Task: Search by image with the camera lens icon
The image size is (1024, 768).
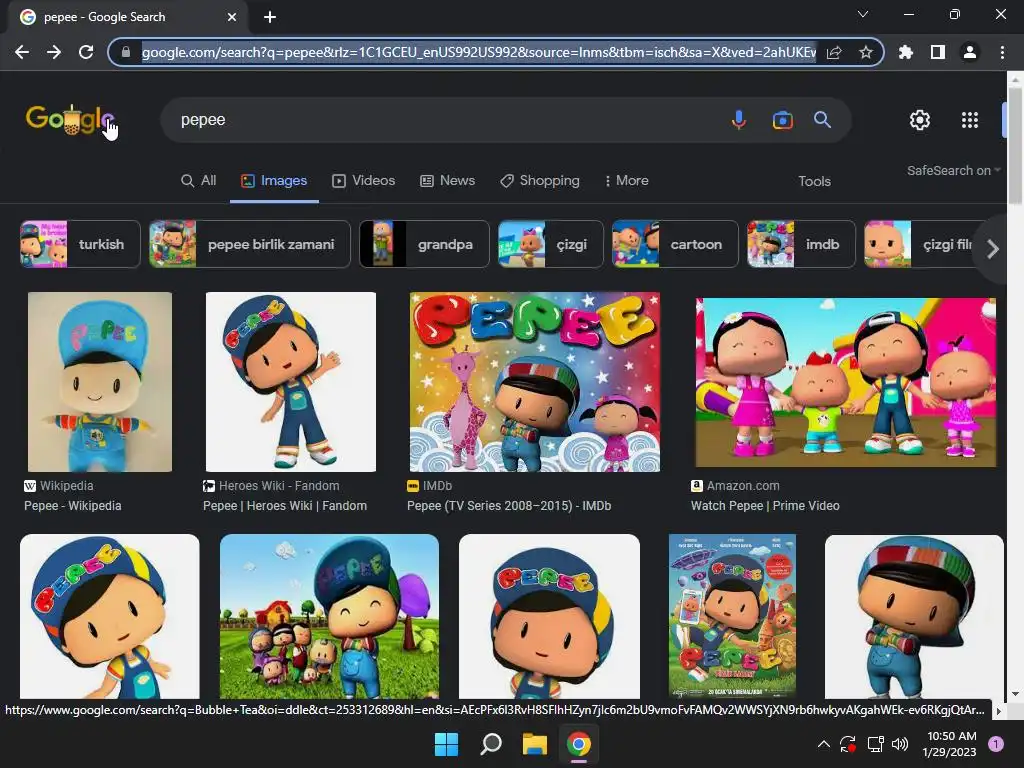Action: pyautogui.click(x=782, y=120)
